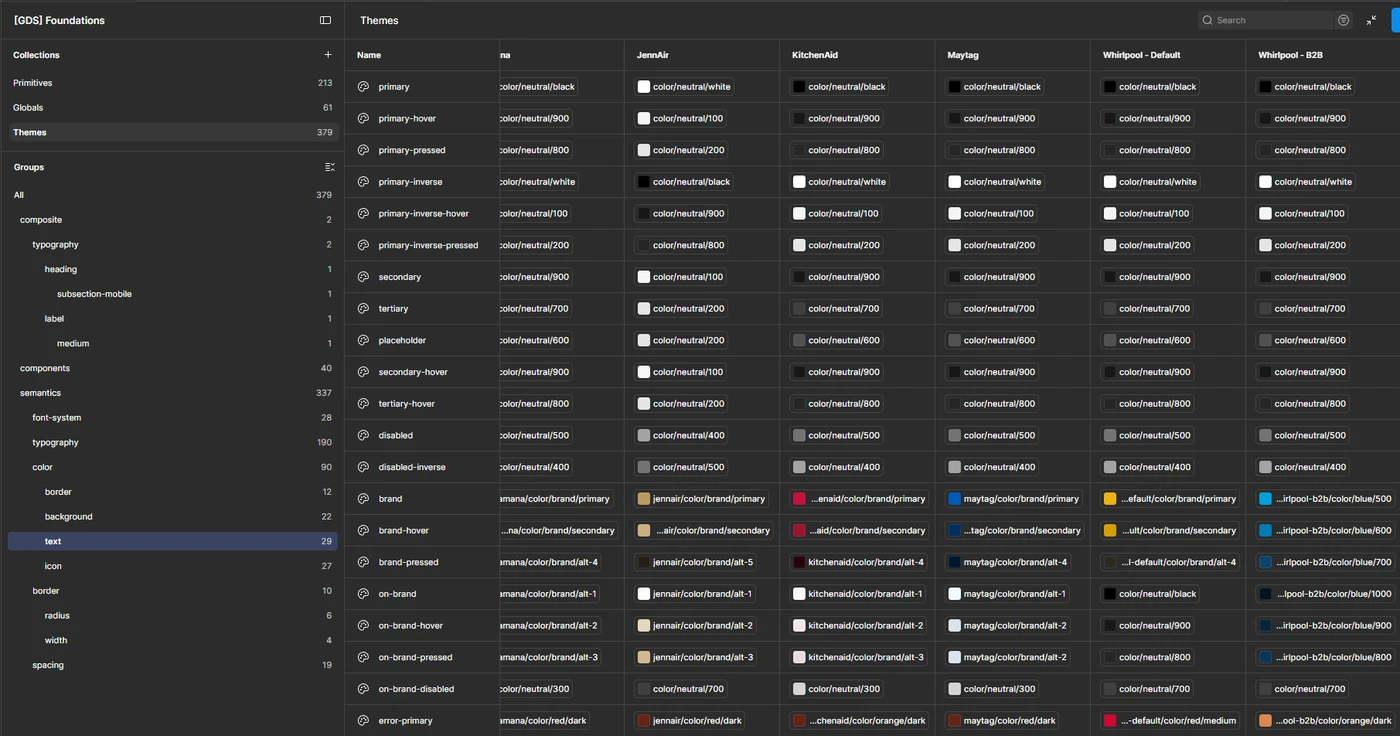Select the All group
This screenshot has width=1400, height=736.
pos(172,195)
